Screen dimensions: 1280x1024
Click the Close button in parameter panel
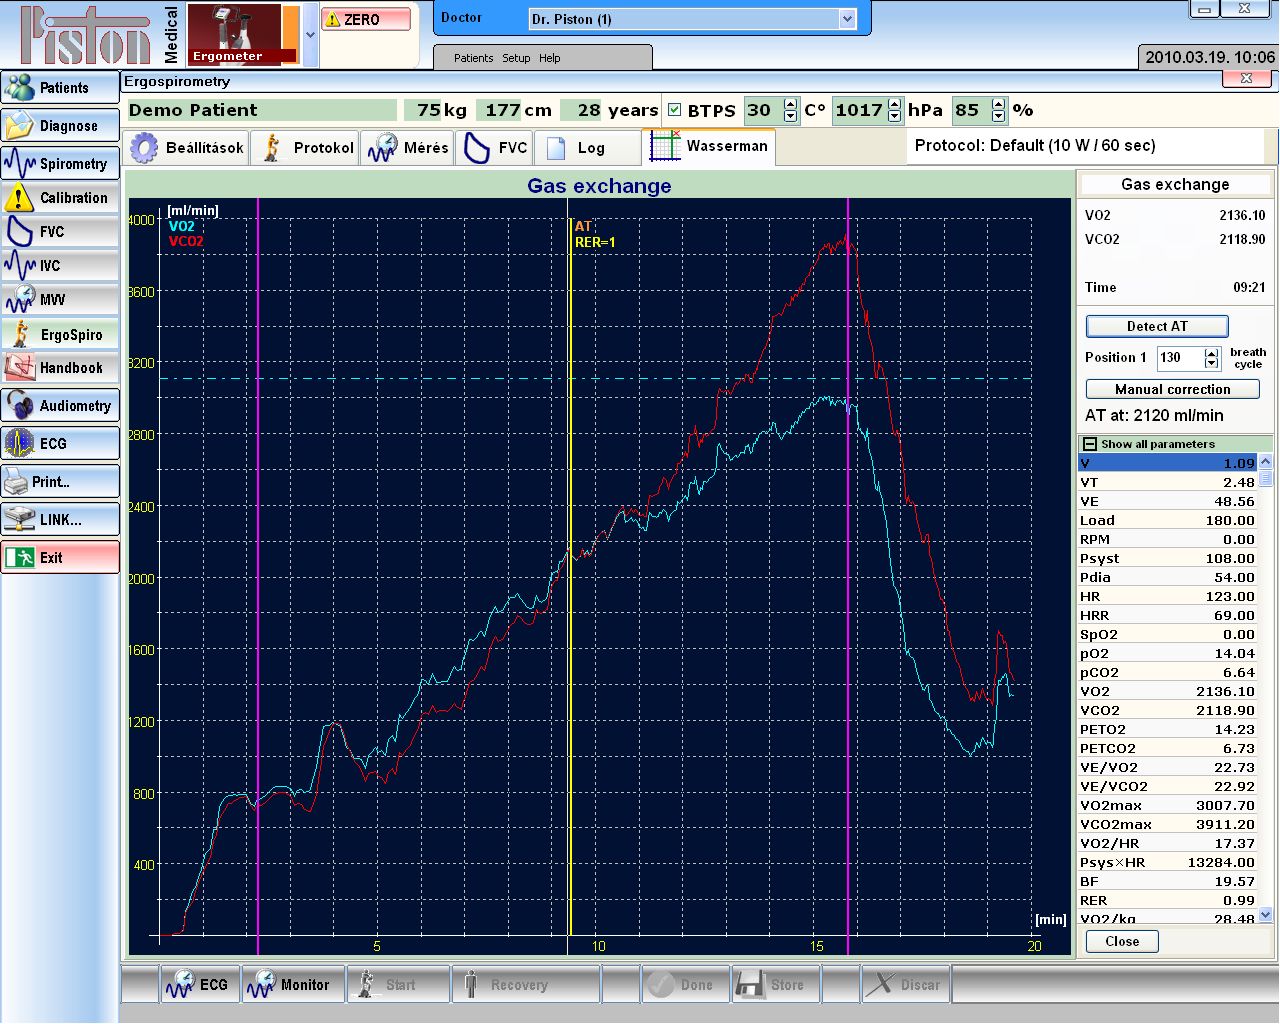(x=1122, y=941)
